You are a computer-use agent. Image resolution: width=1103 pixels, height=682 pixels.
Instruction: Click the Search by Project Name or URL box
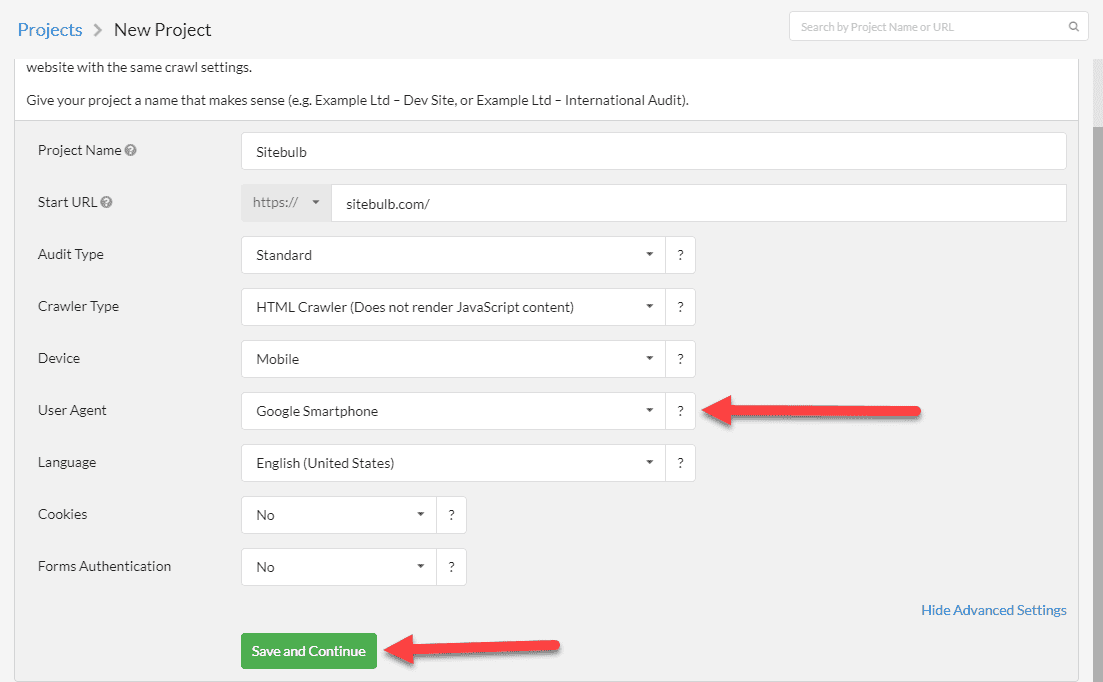coord(938,27)
